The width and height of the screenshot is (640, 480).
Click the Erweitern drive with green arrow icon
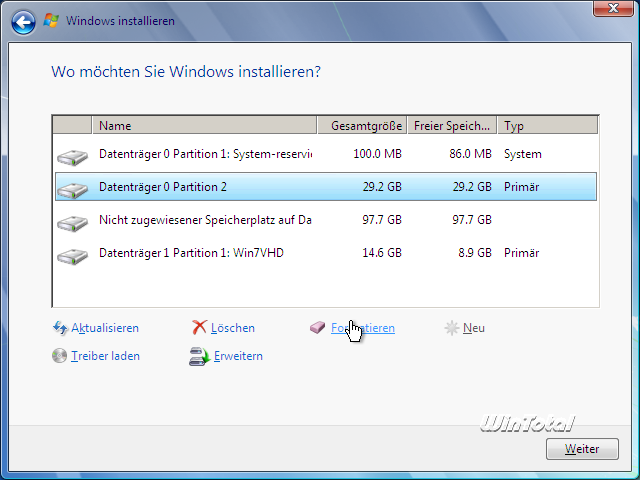[199, 356]
